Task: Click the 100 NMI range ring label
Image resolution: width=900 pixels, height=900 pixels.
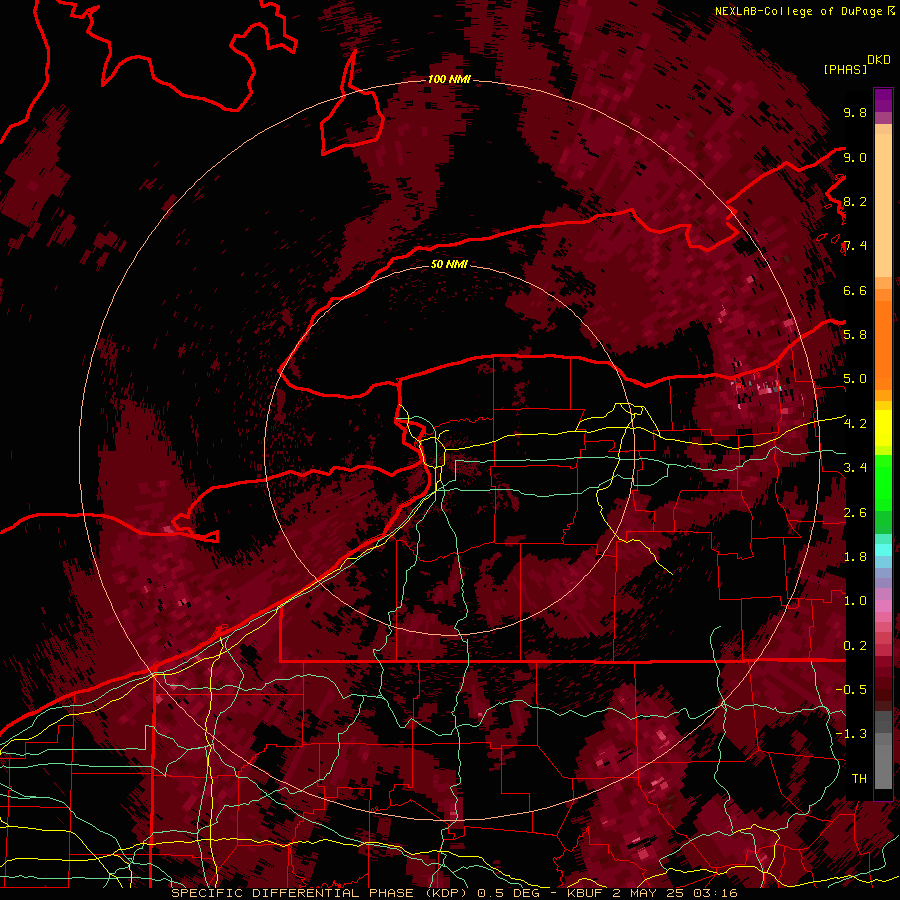Action: coord(449,79)
